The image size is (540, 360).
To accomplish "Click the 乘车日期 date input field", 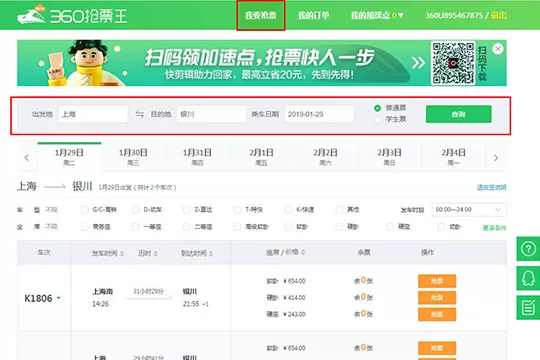I will point(319,114).
